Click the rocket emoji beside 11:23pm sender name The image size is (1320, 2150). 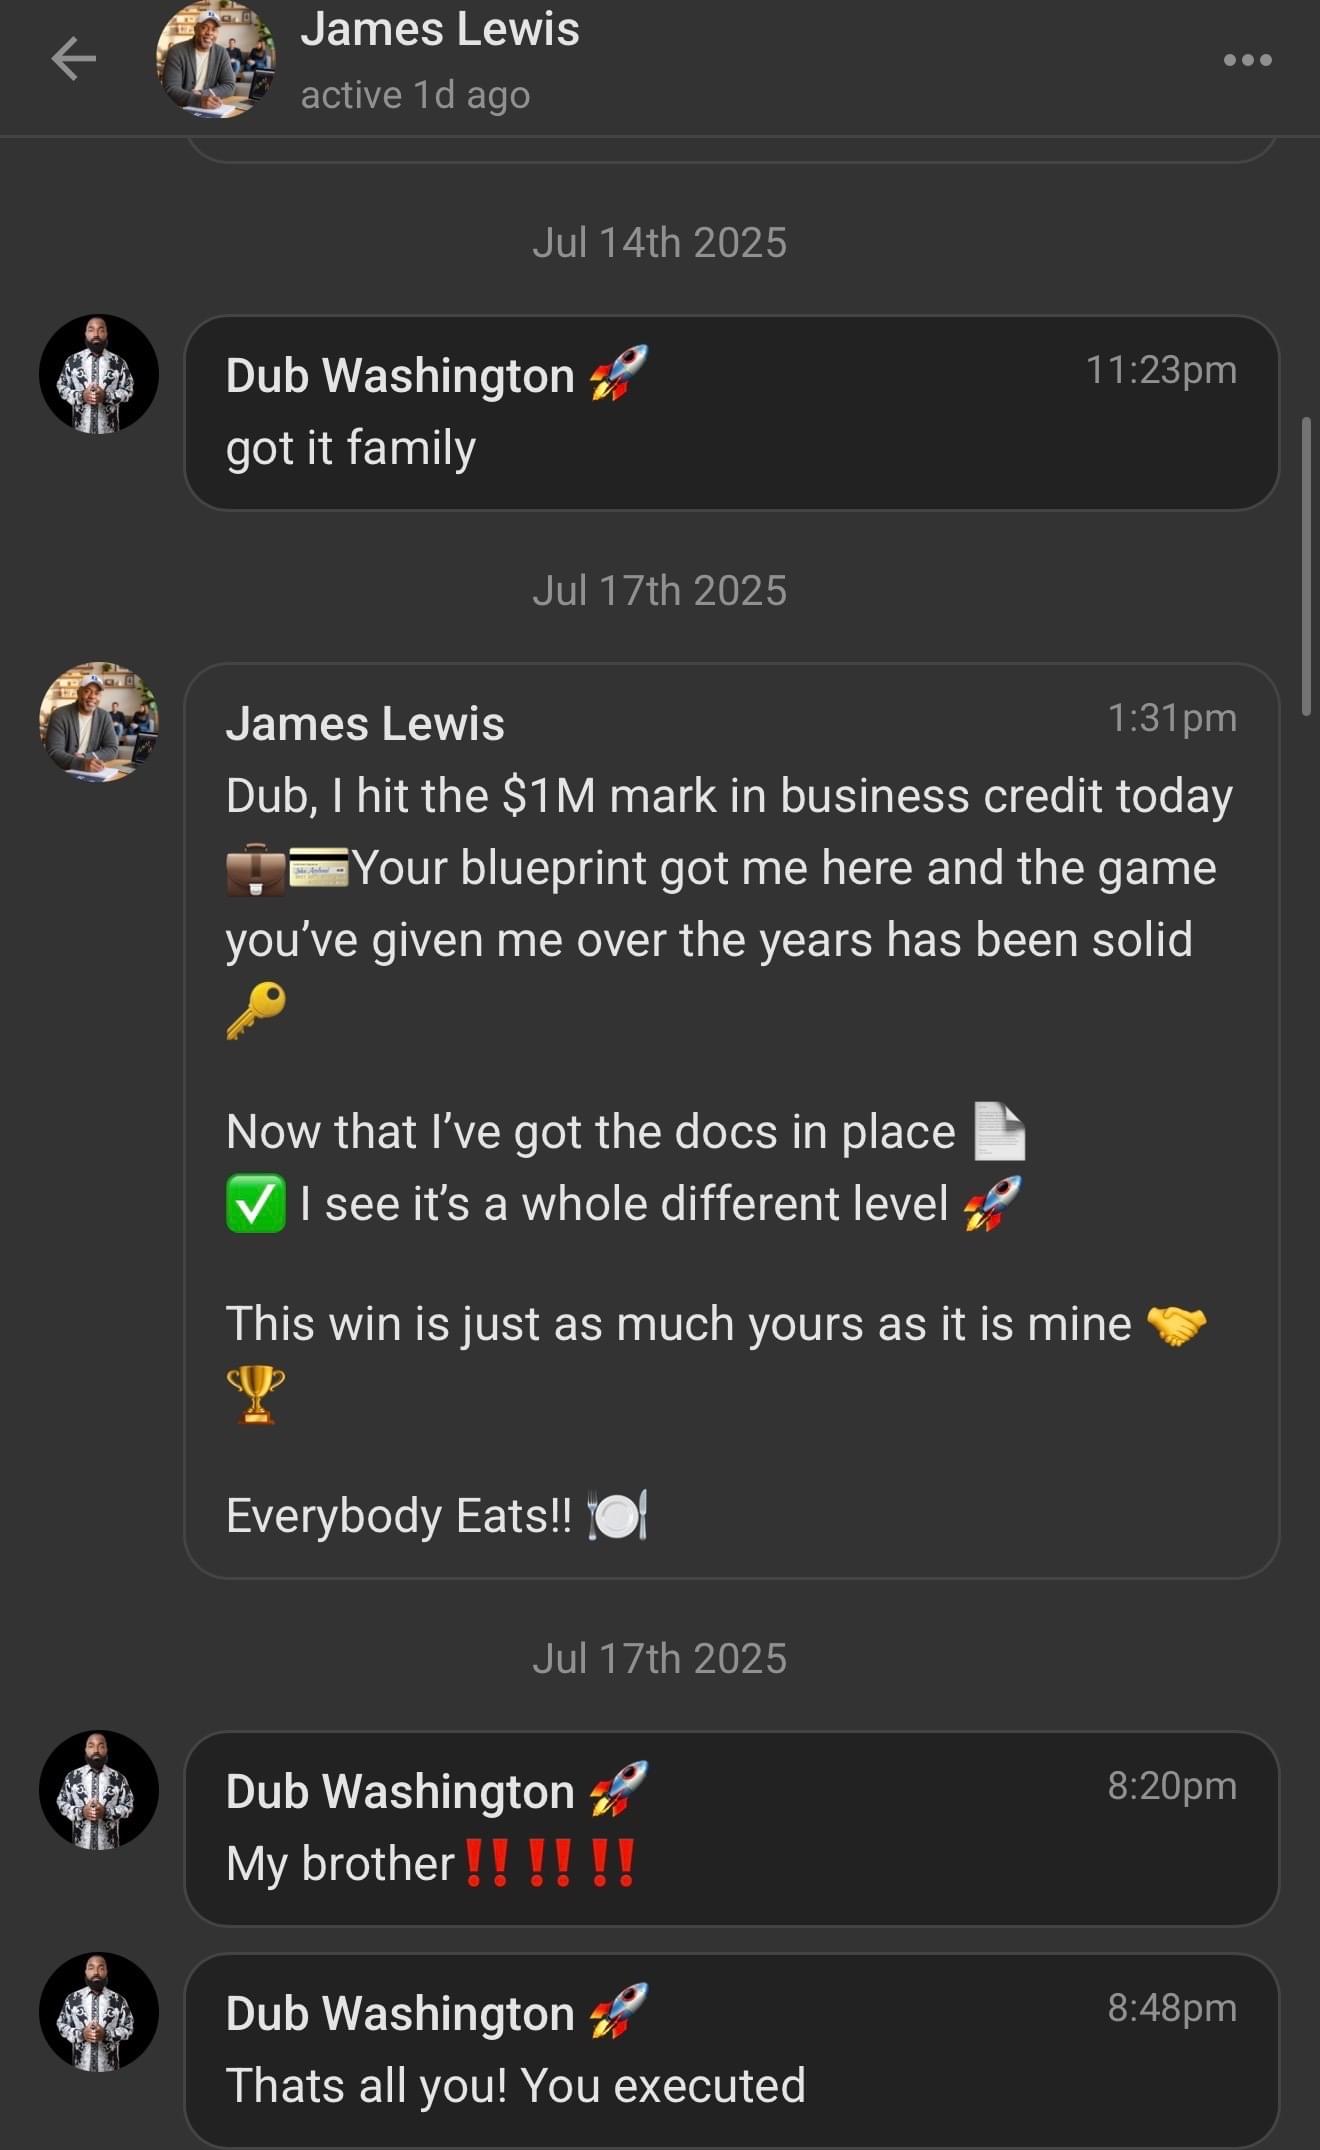(x=618, y=374)
